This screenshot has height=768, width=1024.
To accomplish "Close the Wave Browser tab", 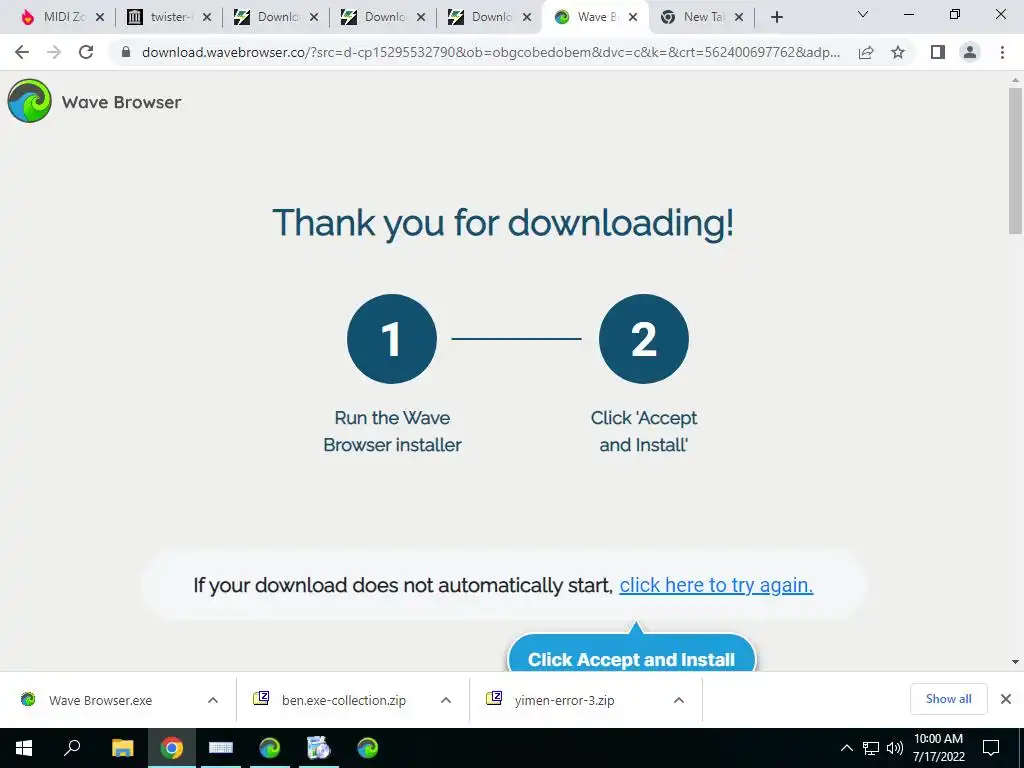I will [633, 17].
